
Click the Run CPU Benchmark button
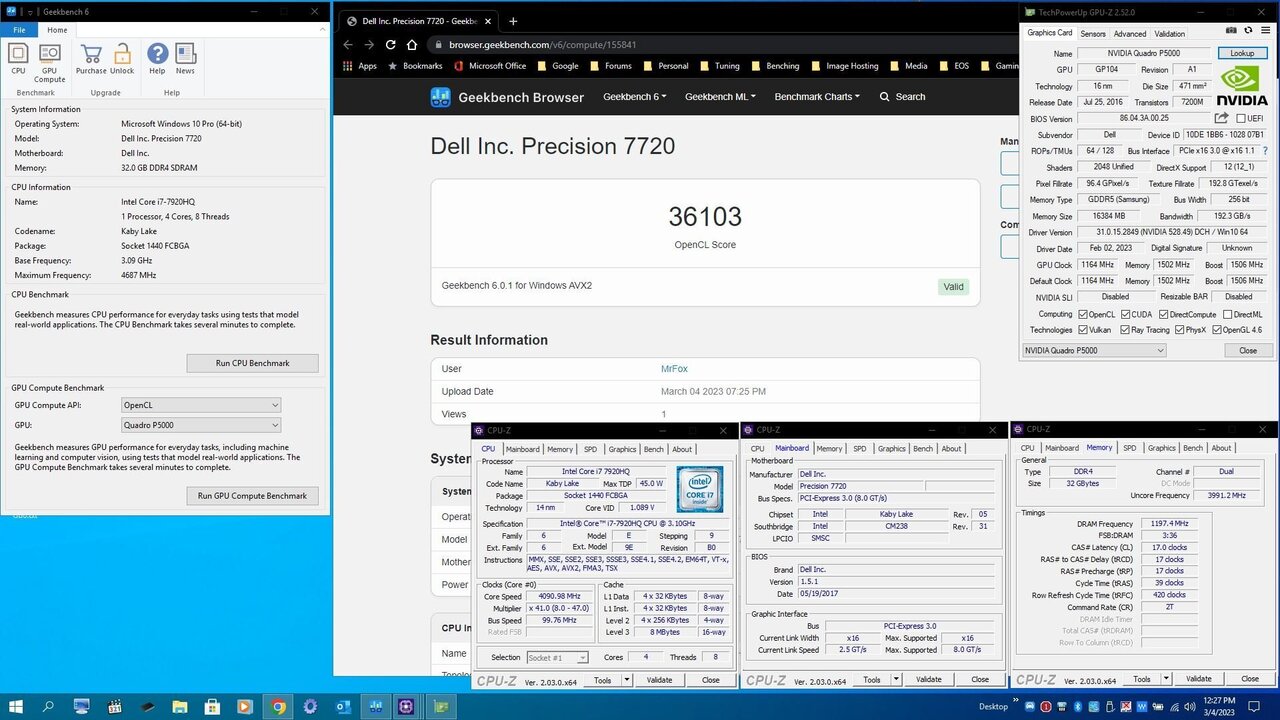251,362
